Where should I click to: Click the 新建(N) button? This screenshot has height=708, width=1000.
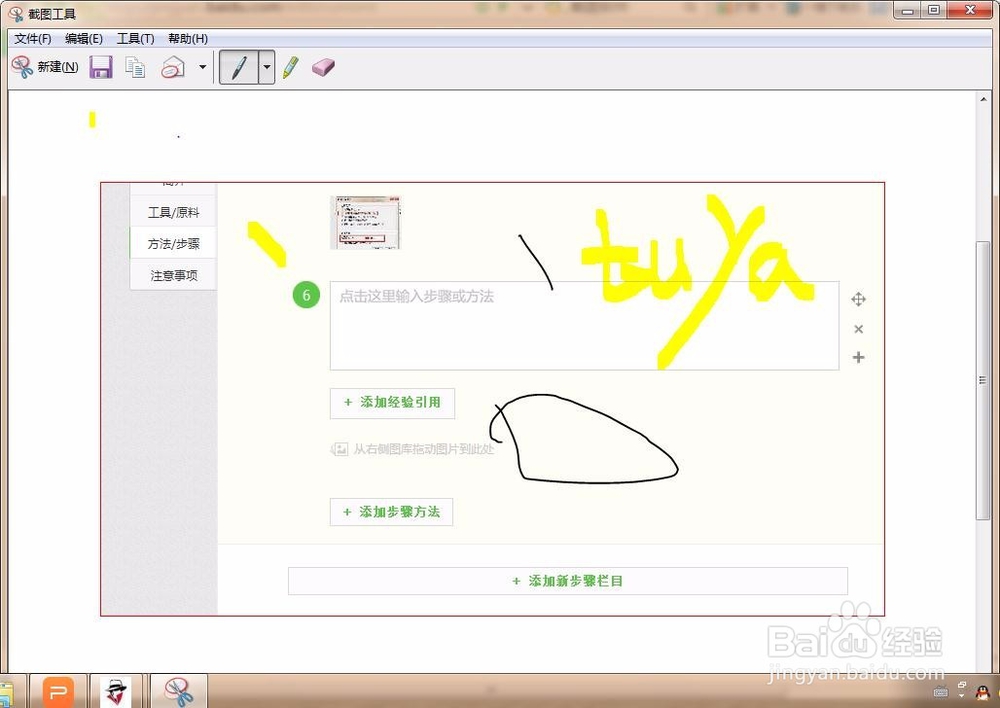point(45,66)
